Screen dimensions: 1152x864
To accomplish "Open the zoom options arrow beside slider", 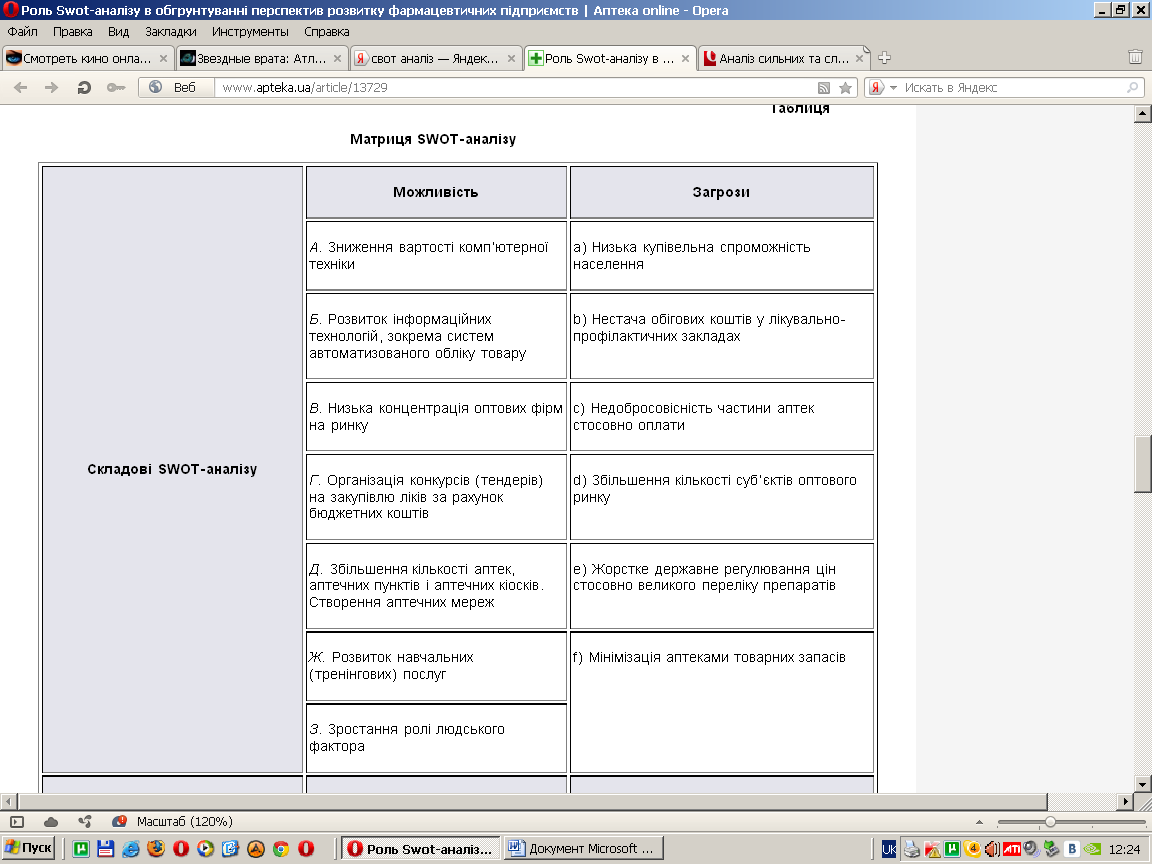I will pyautogui.click(x=979, y=821).
